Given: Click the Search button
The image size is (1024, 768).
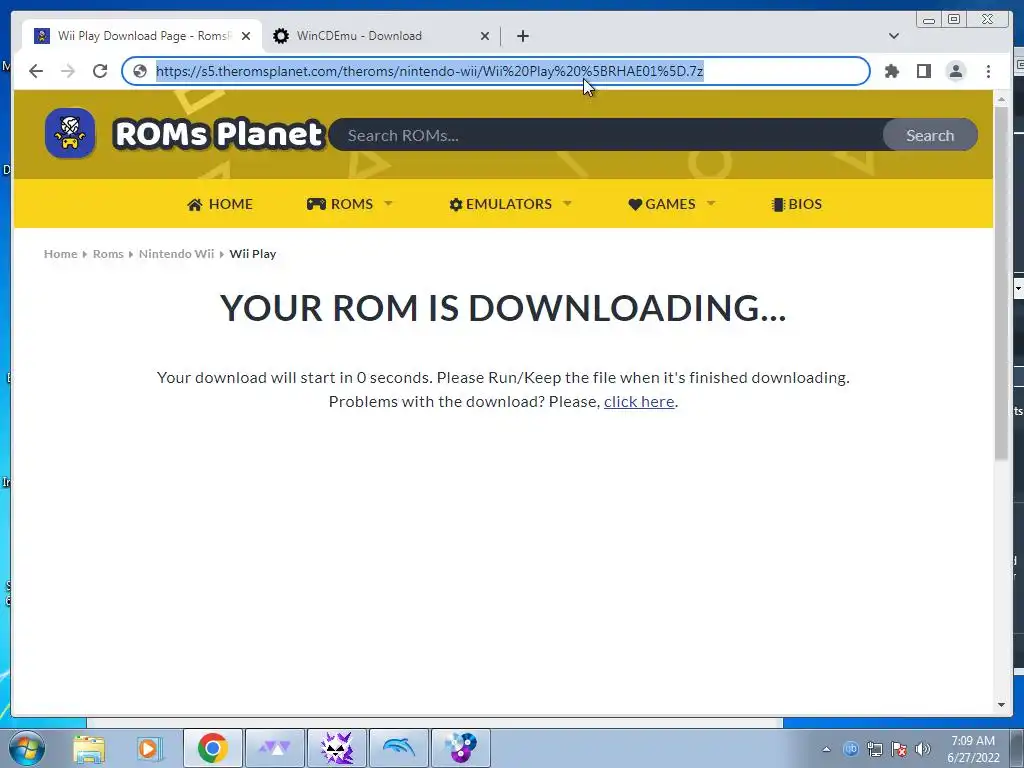Looking at the screenshot, I should [x=930, y=135].
